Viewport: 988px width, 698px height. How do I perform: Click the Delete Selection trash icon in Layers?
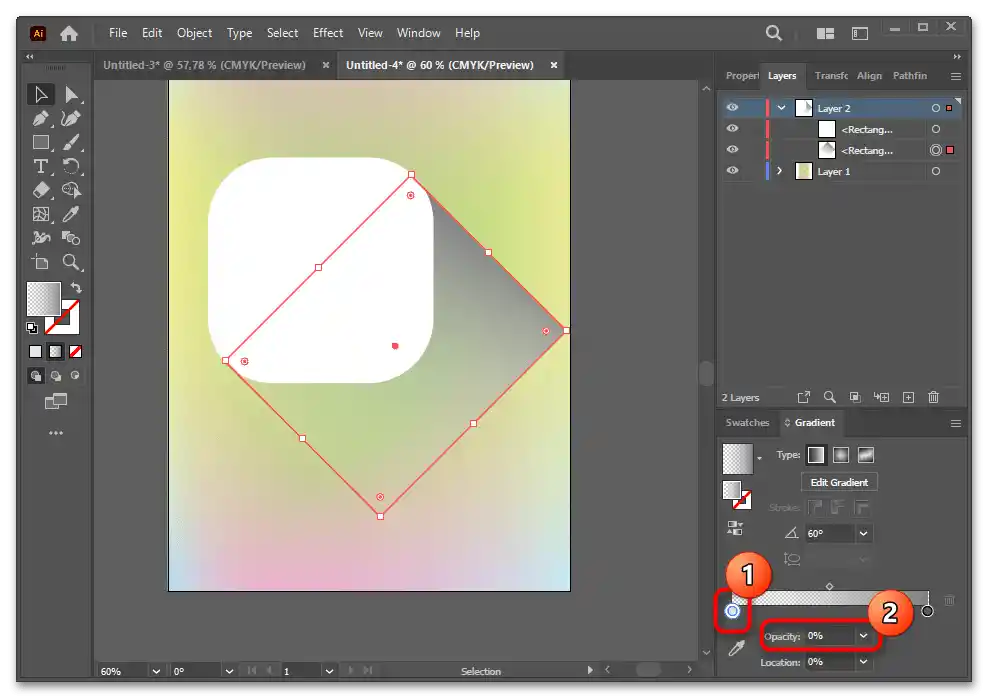click(x=933, y=397)
